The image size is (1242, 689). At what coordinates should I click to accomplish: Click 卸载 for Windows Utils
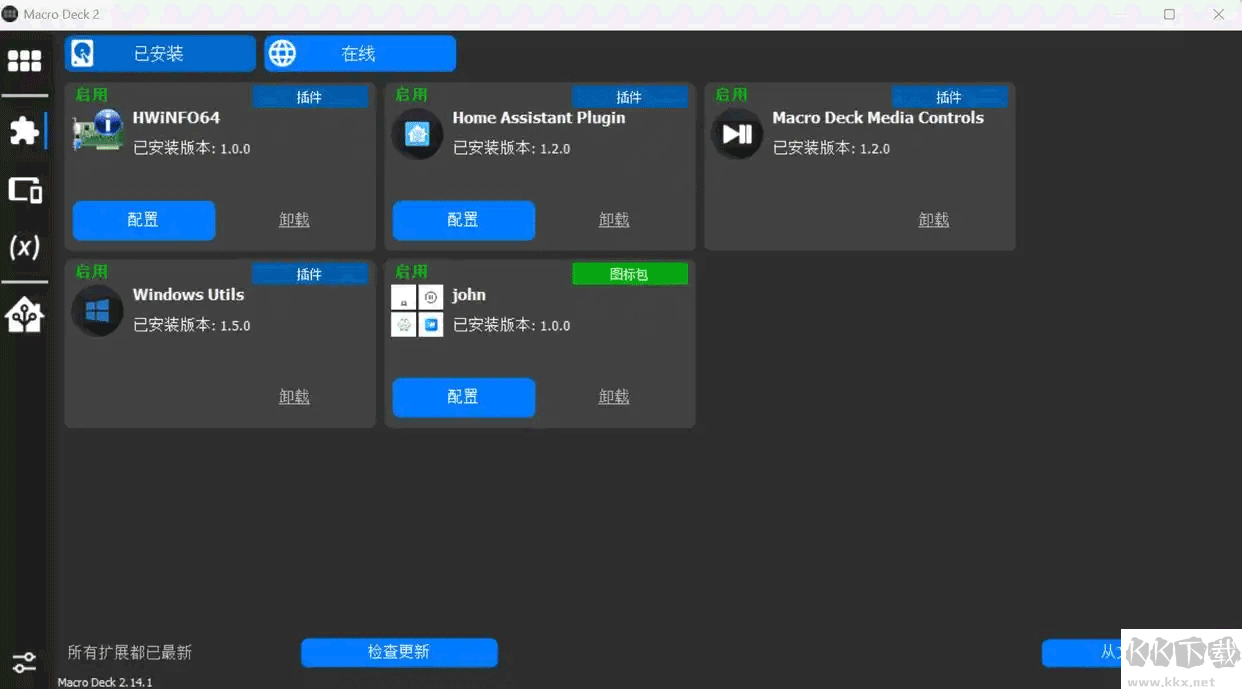[x=294, y=397]
